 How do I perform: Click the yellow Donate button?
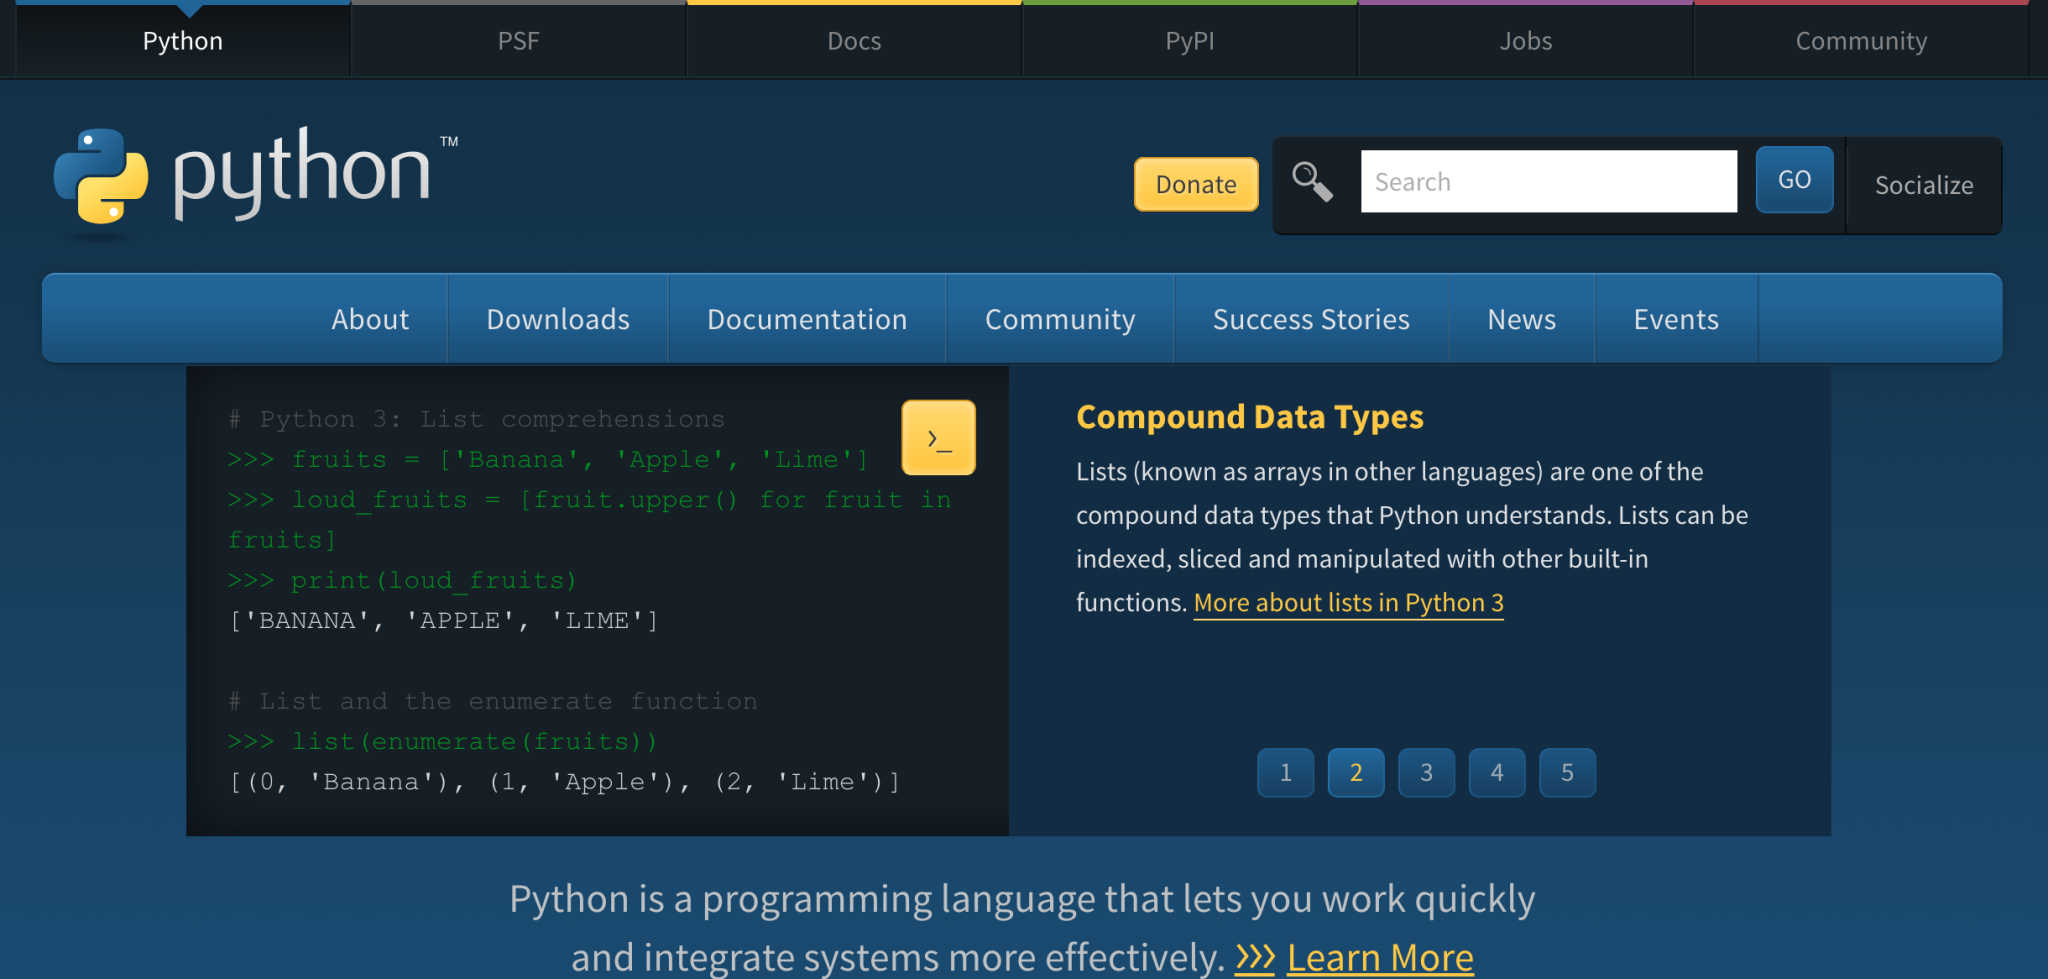[x=1196, y=184]
